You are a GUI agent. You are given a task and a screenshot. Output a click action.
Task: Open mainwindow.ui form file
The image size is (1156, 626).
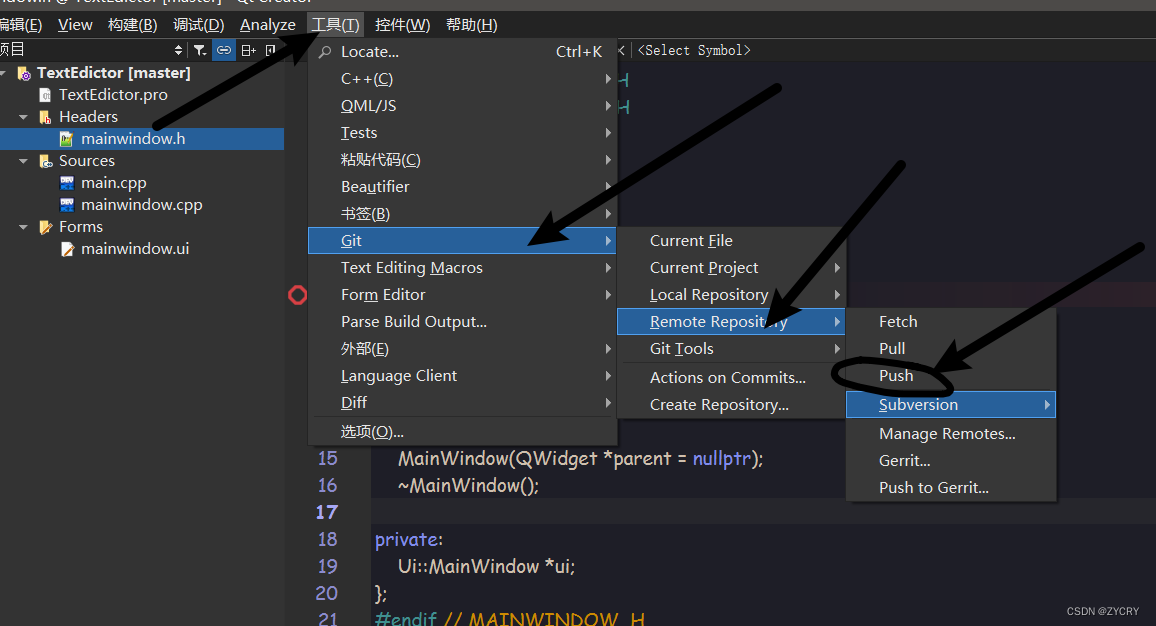point(135,249)
